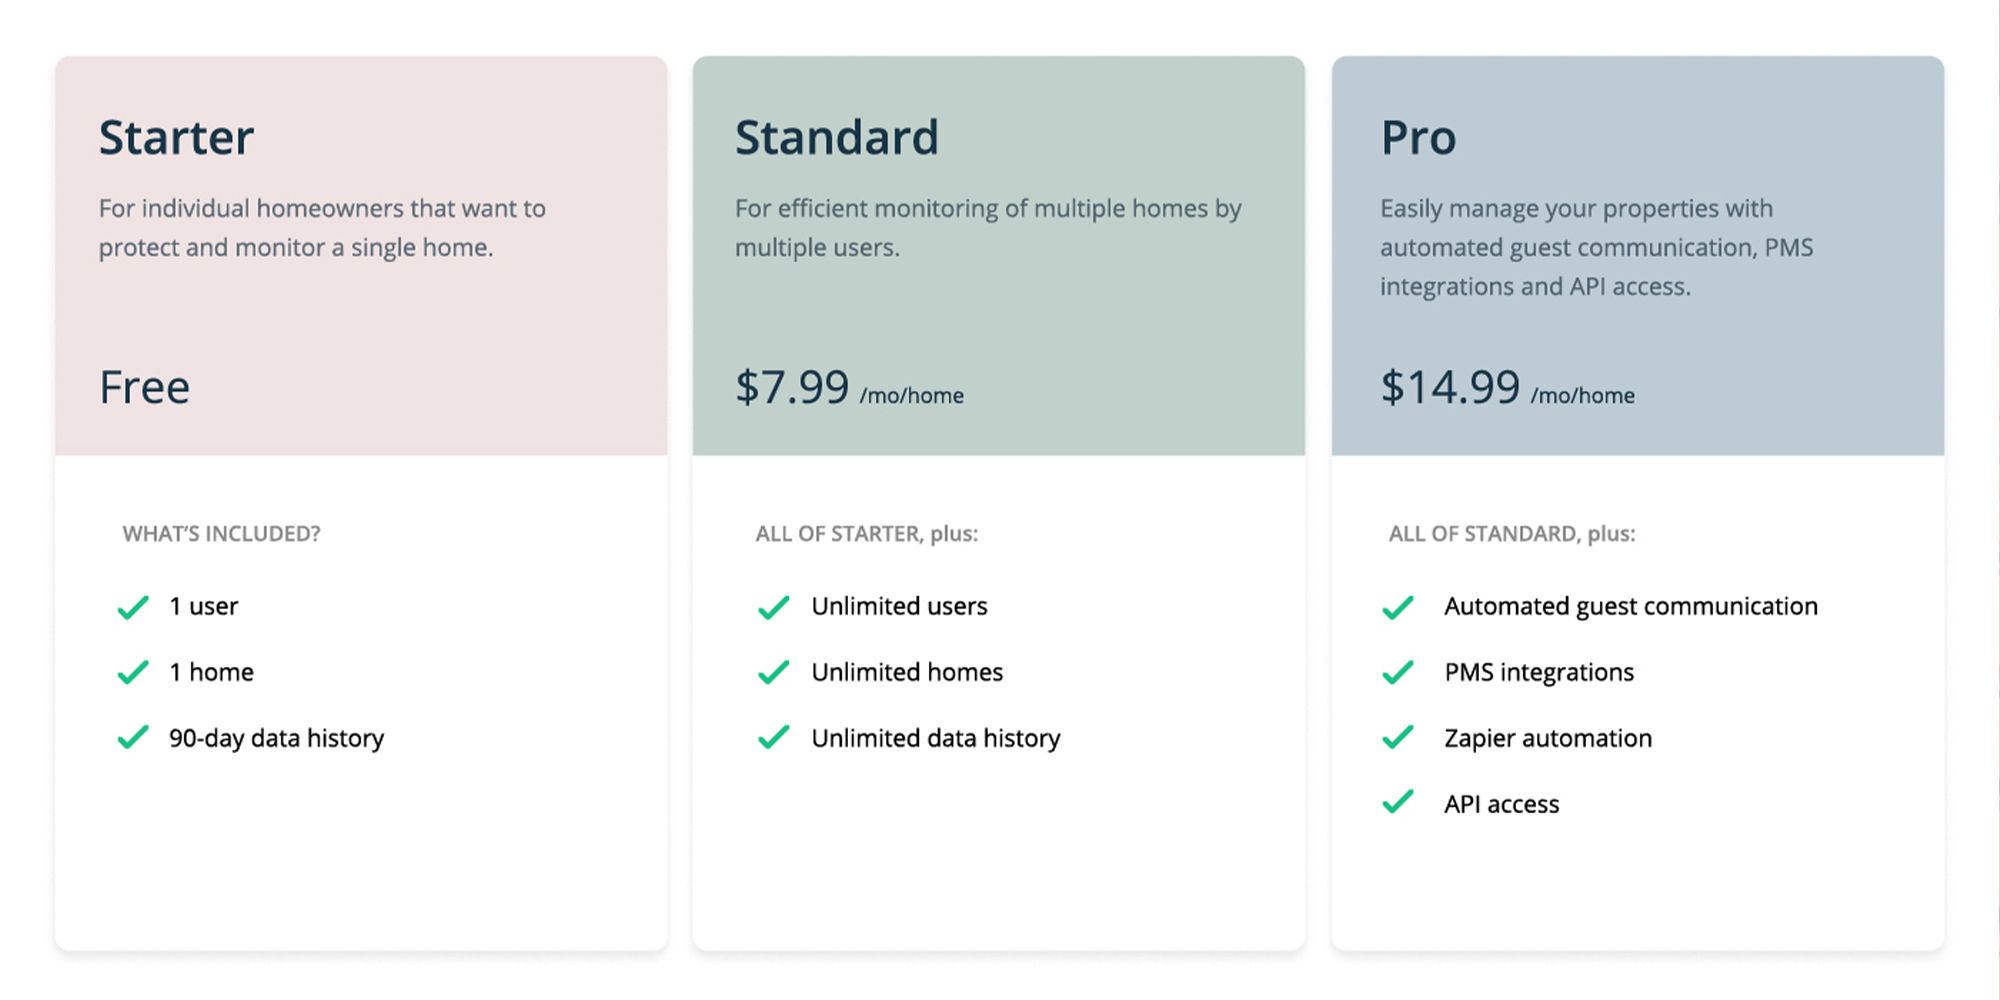
Task: Click the Free price on Starter card
Action: point(144,388)
